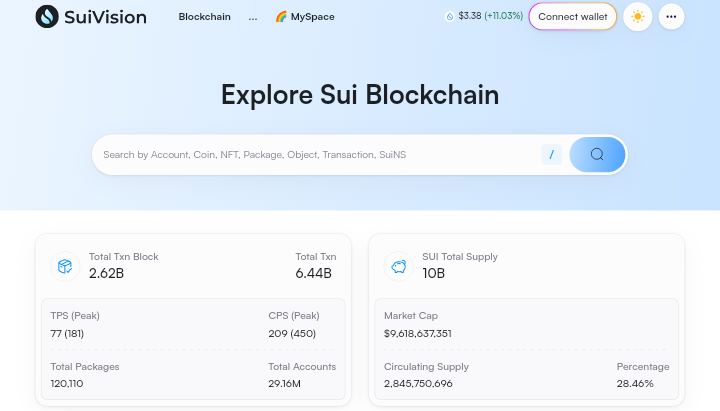Click the SuiVision droplet logo icon
The image size is (720, 411).
coord(46,17)
